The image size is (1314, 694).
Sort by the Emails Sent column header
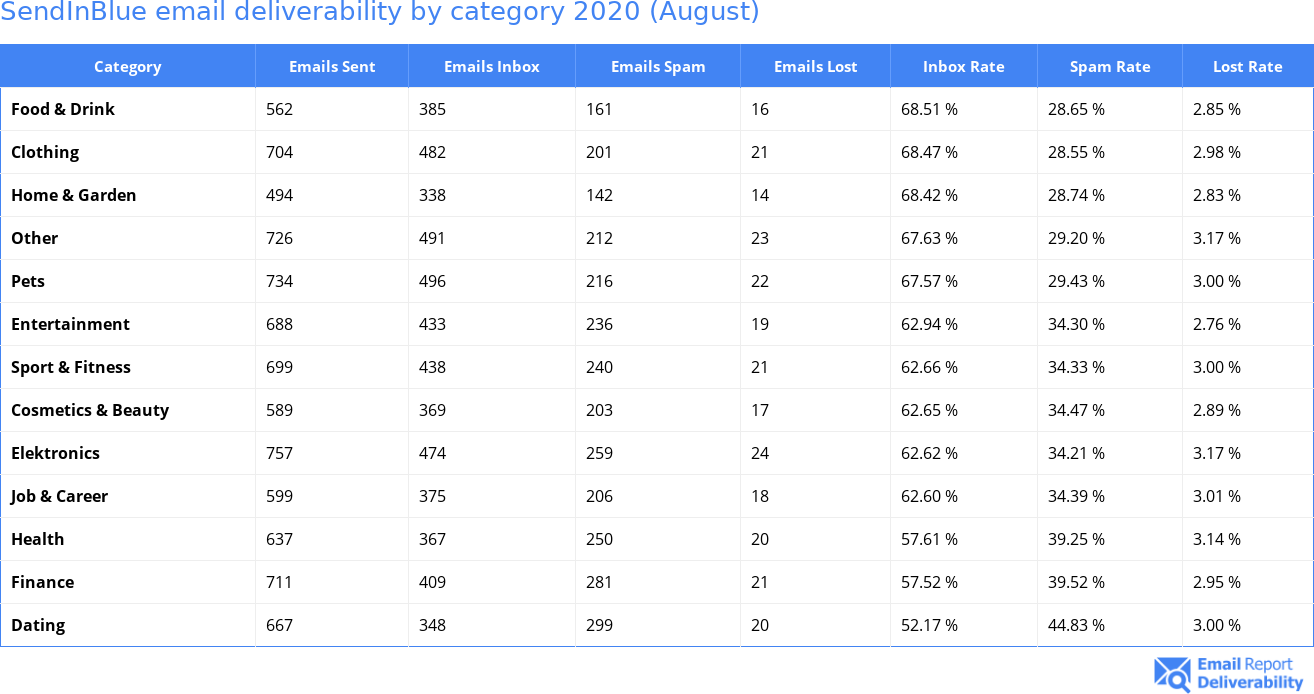pos(332,67)
